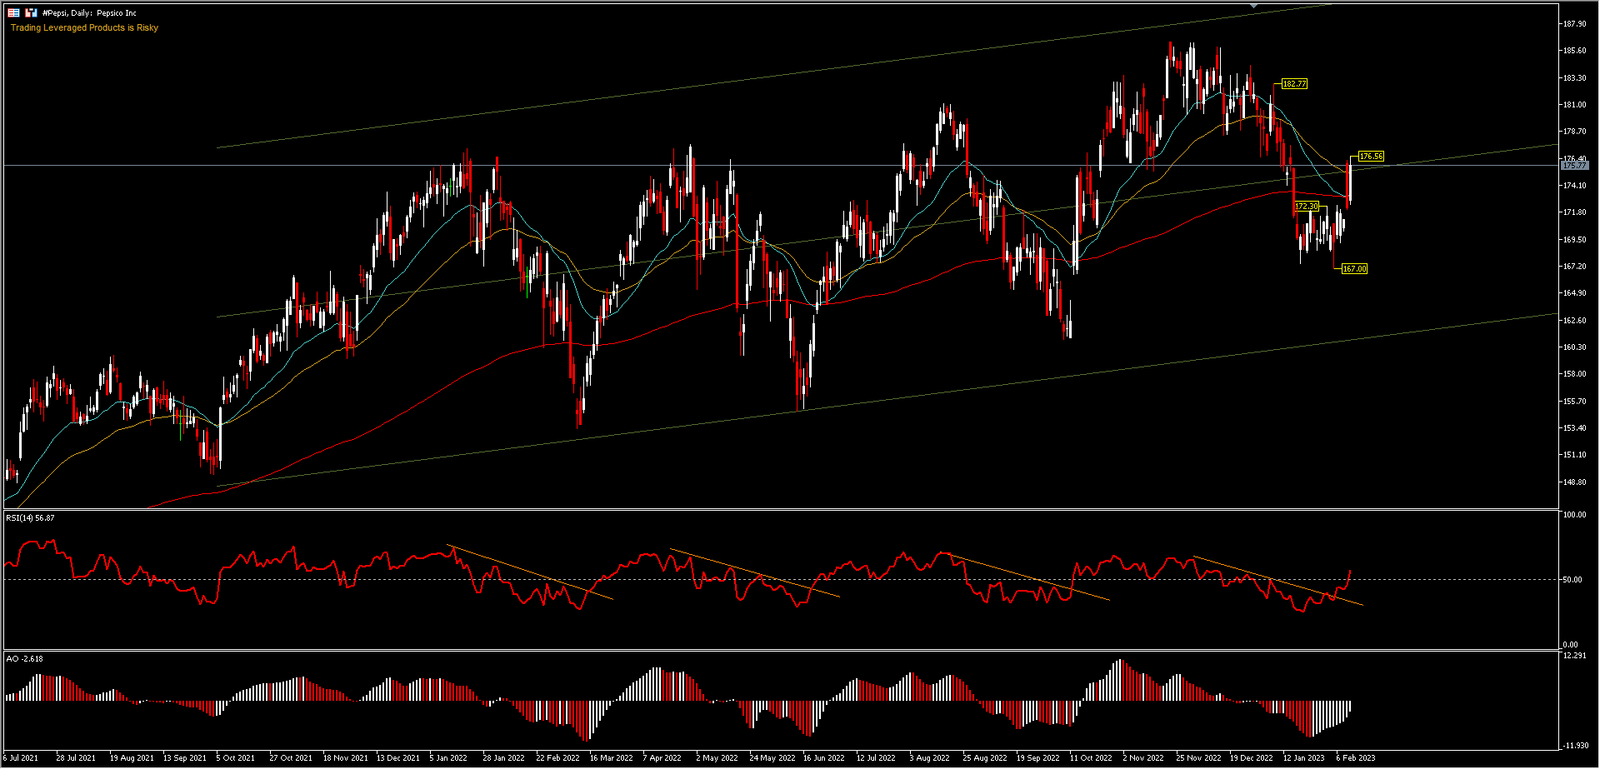Open the one-click trading panel icon

point(31,13)
